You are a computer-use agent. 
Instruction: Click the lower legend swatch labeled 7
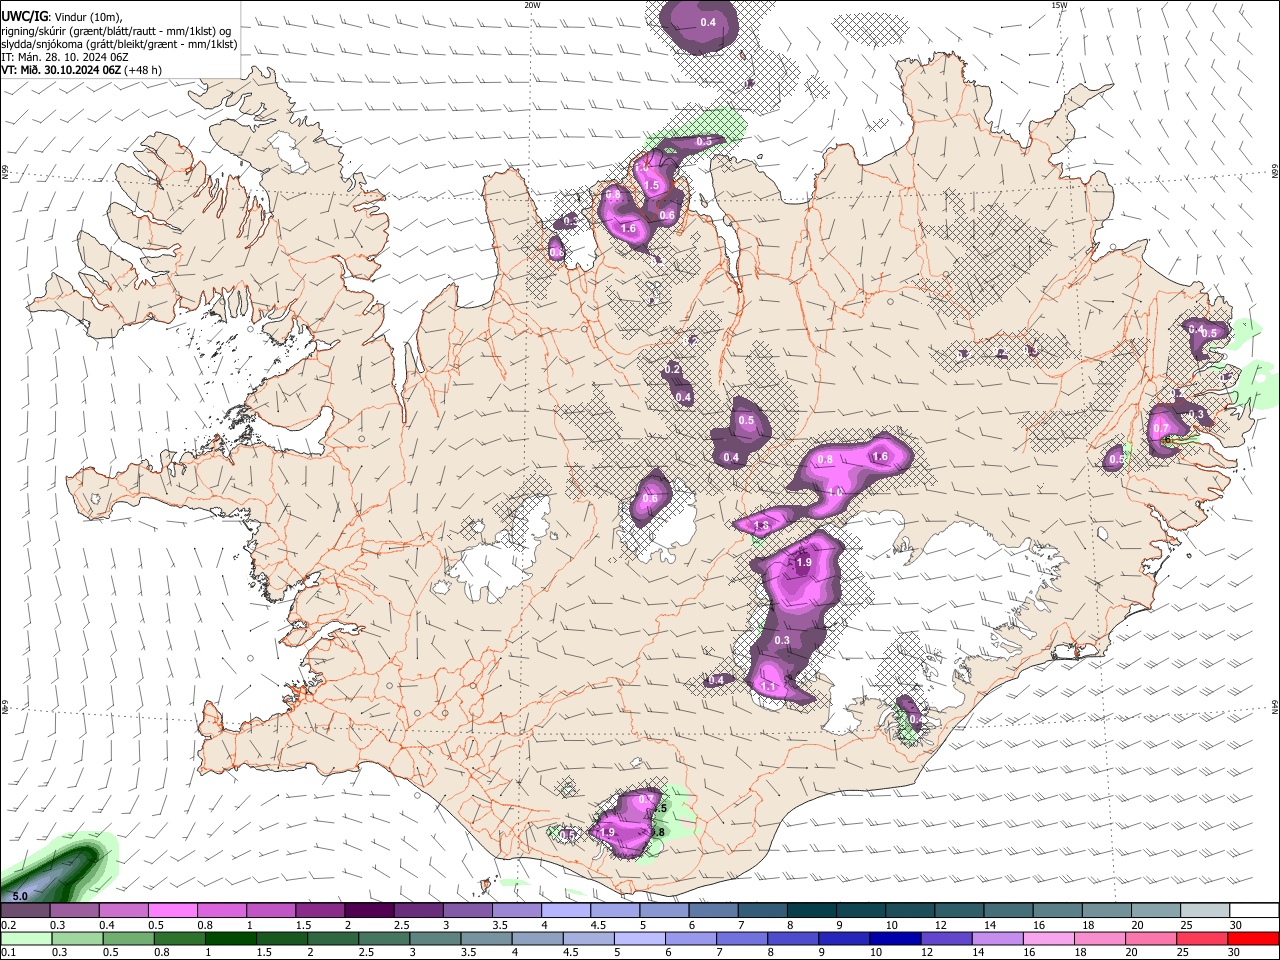[741, 938]
